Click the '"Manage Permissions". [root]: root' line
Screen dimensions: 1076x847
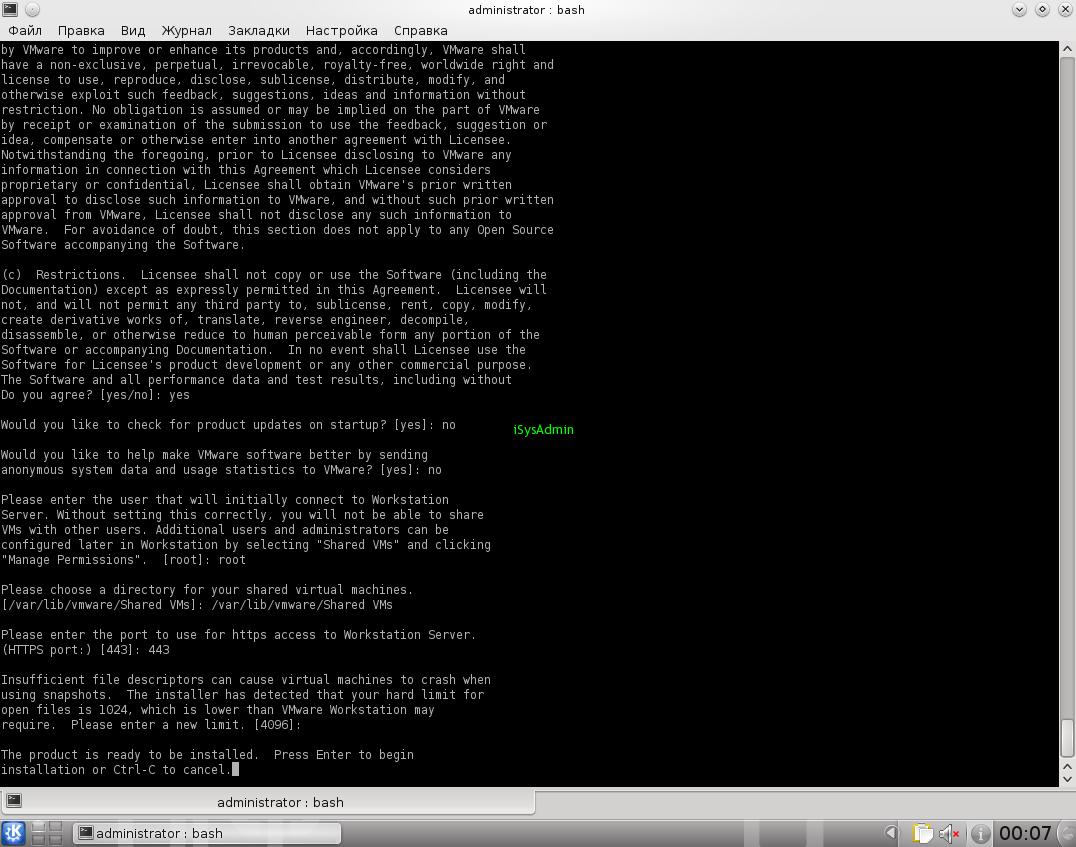click(124, 559)
